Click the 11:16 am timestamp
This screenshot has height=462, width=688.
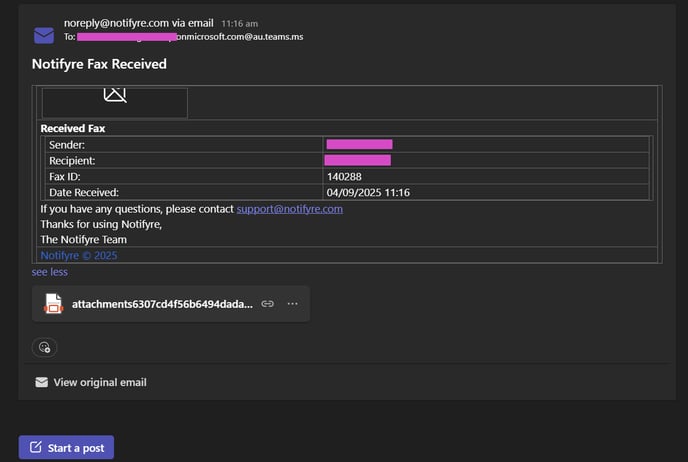pyautogui.click(x=240, y=24)
